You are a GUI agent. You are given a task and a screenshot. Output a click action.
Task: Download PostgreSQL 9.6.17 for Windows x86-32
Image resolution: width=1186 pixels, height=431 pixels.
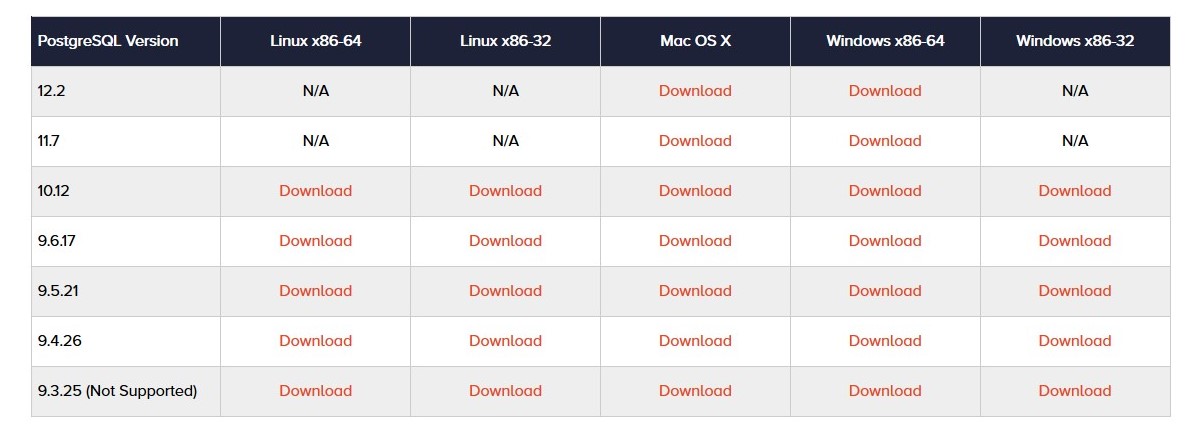pyautogui.click(x=1075, y=241)
